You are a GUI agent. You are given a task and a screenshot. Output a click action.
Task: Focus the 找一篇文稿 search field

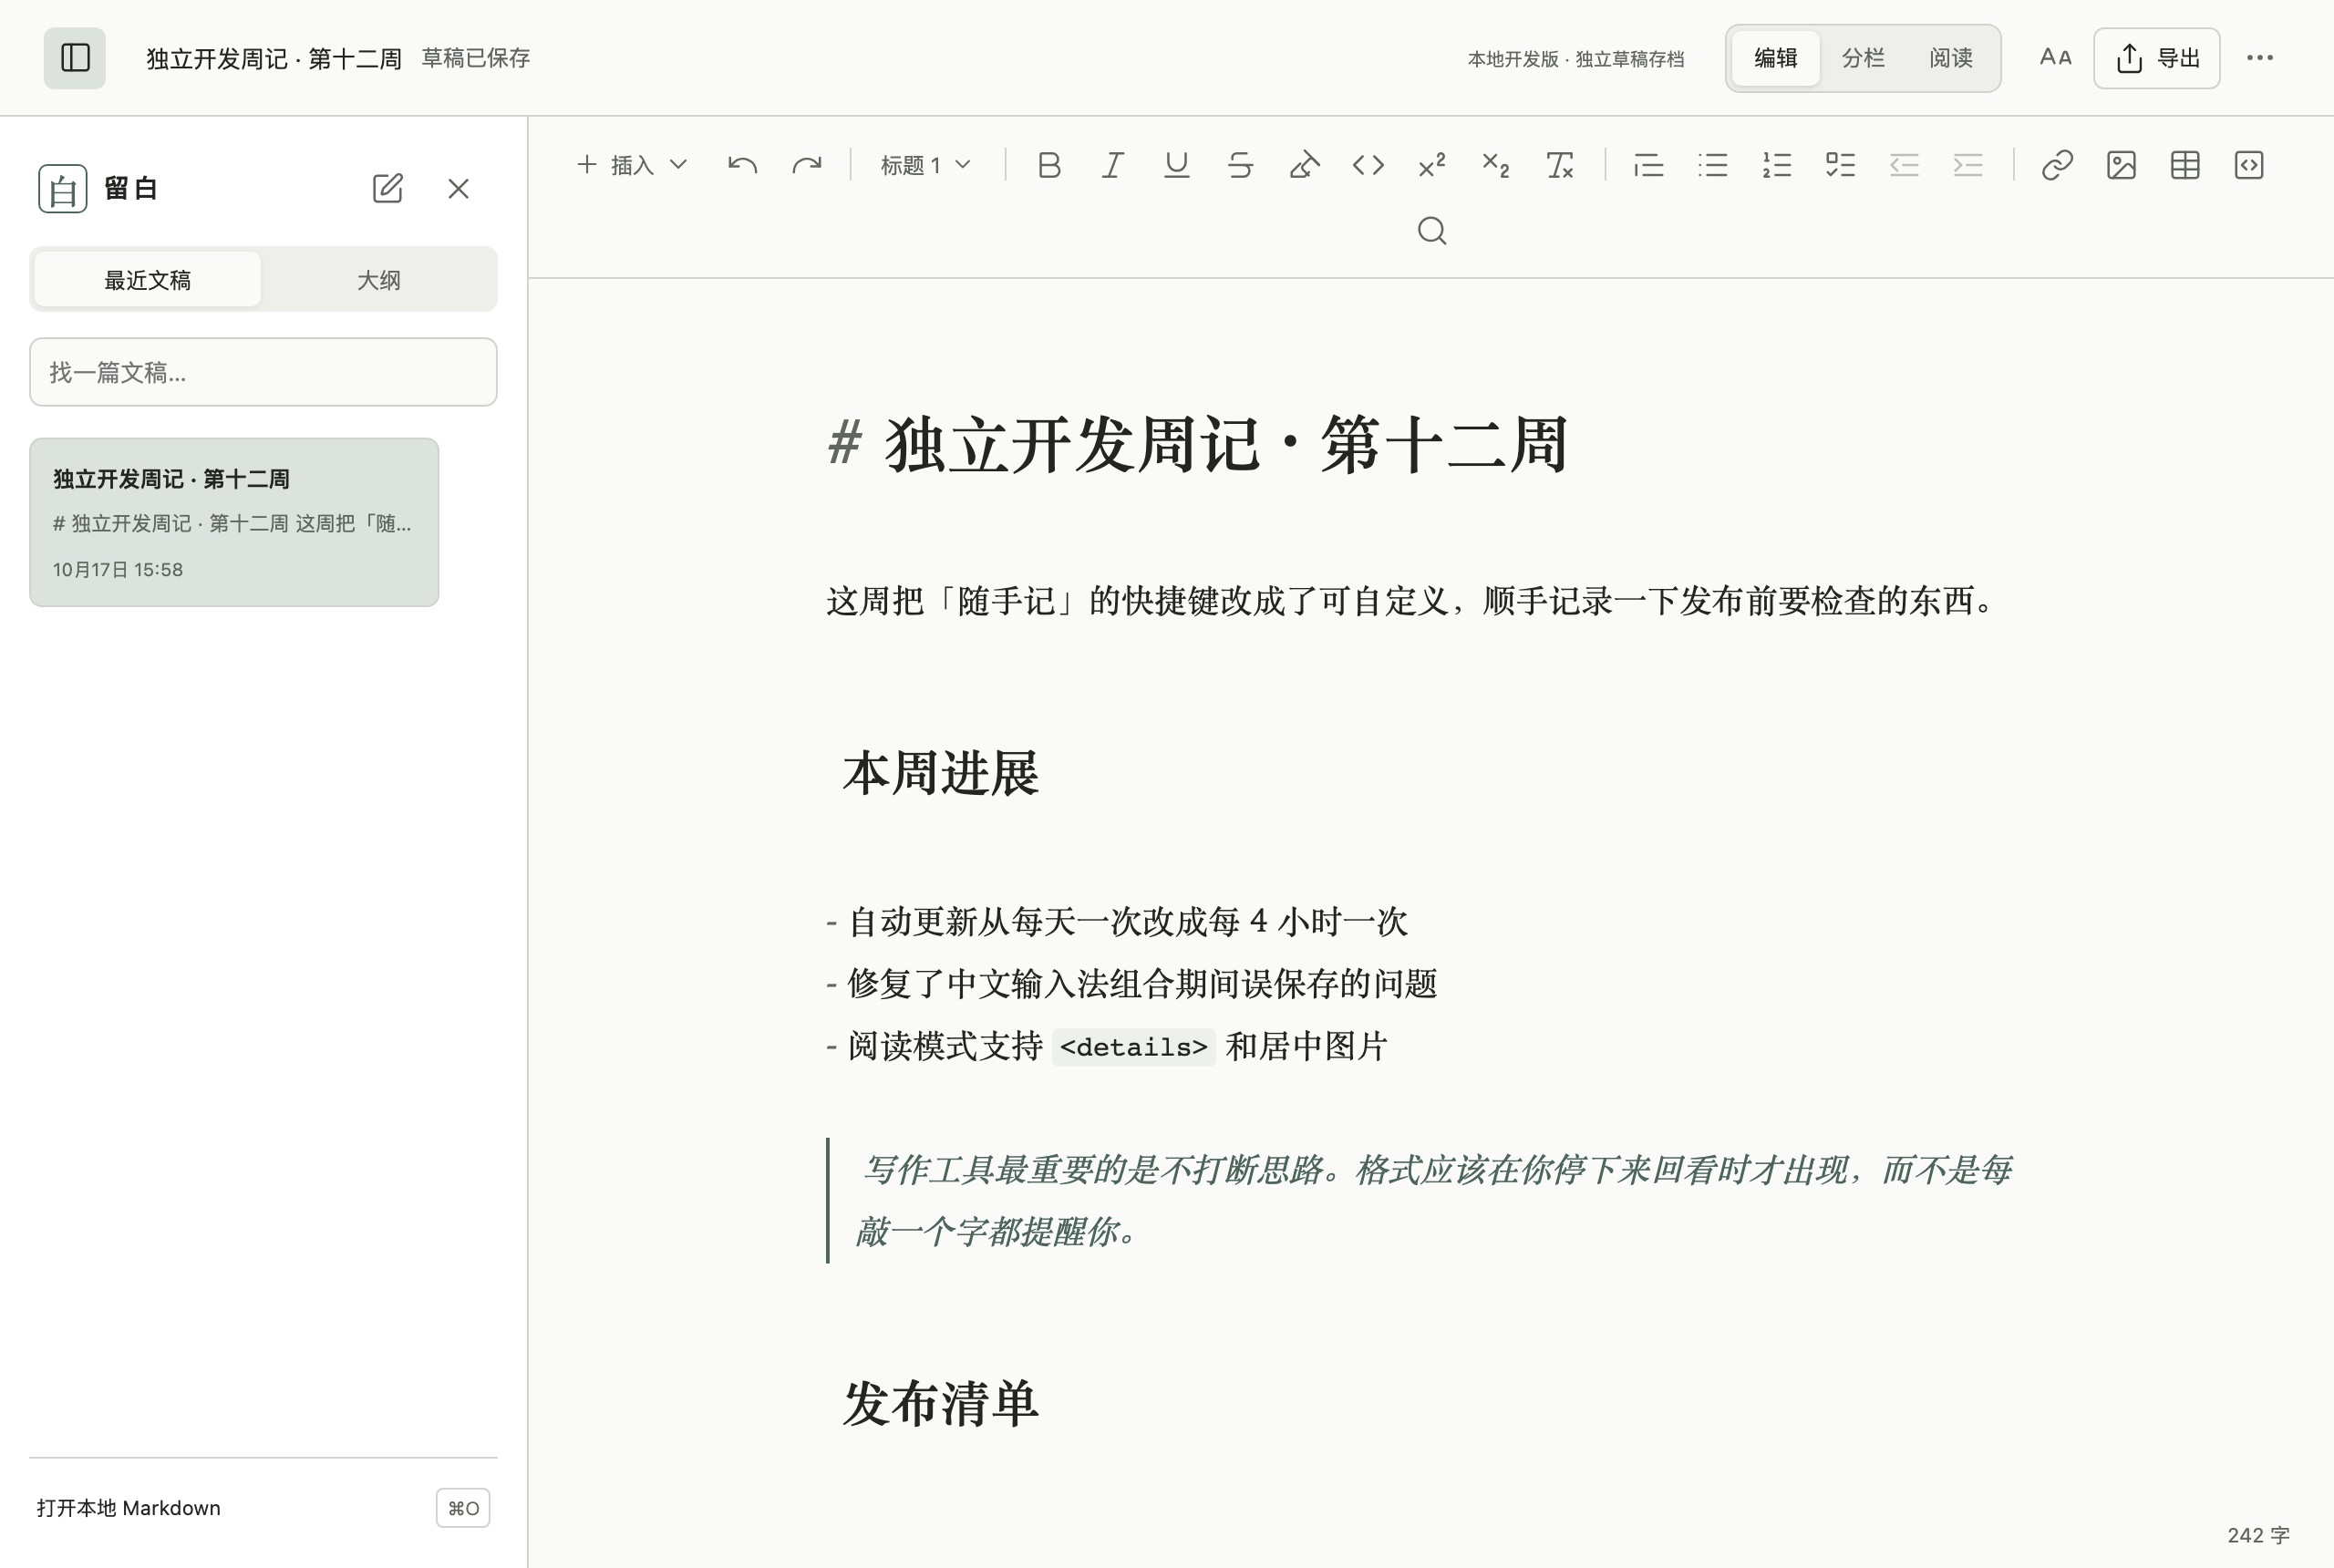[x=263, y=372]
